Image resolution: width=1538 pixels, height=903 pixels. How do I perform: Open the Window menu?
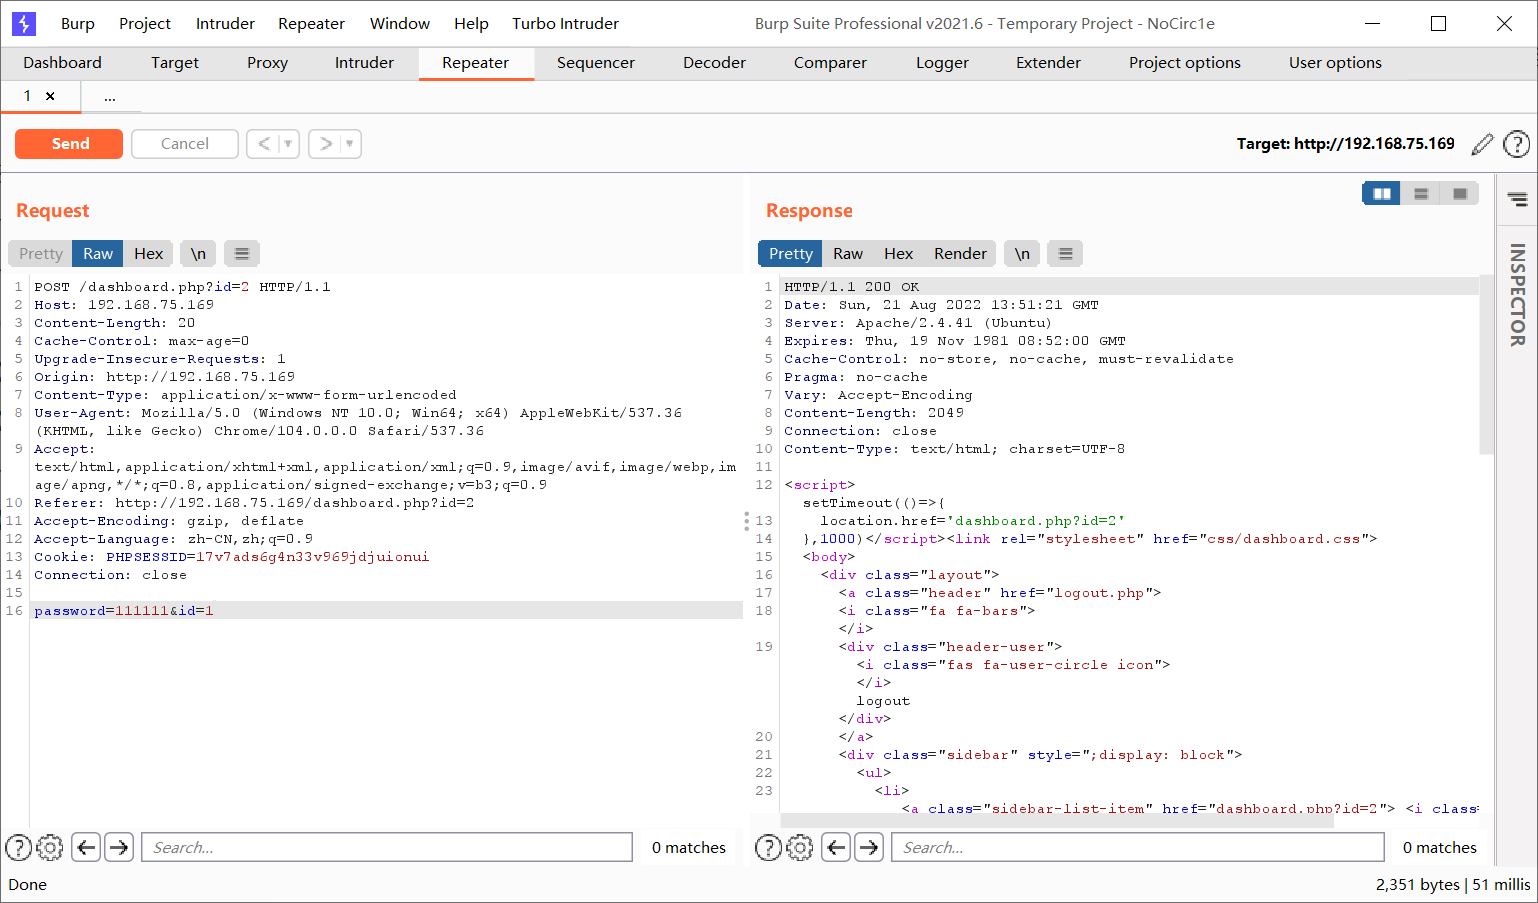tap(400, 23)
